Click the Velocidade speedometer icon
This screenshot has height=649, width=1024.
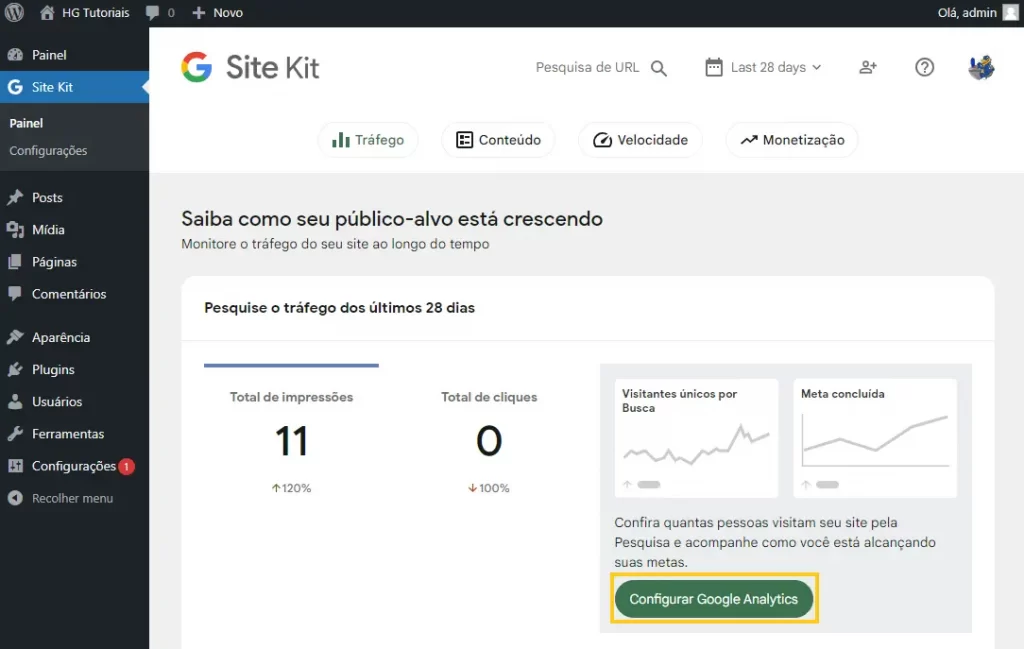602,140
